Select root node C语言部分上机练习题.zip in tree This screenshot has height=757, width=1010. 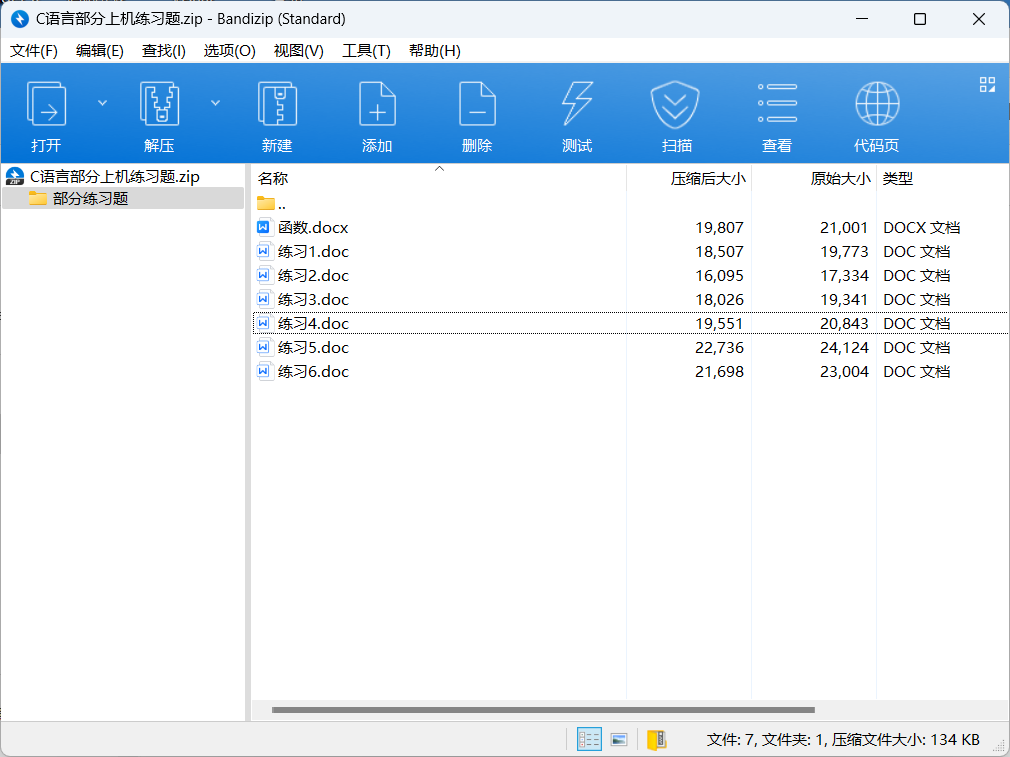tap(115, 177)
